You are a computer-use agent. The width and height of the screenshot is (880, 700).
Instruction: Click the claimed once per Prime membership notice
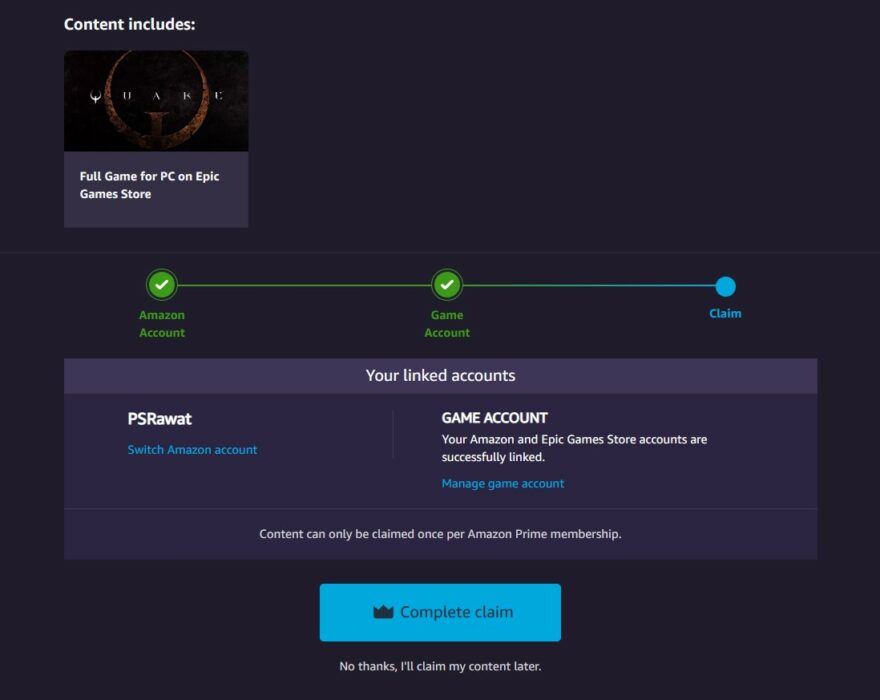click(x=440, y=534)
